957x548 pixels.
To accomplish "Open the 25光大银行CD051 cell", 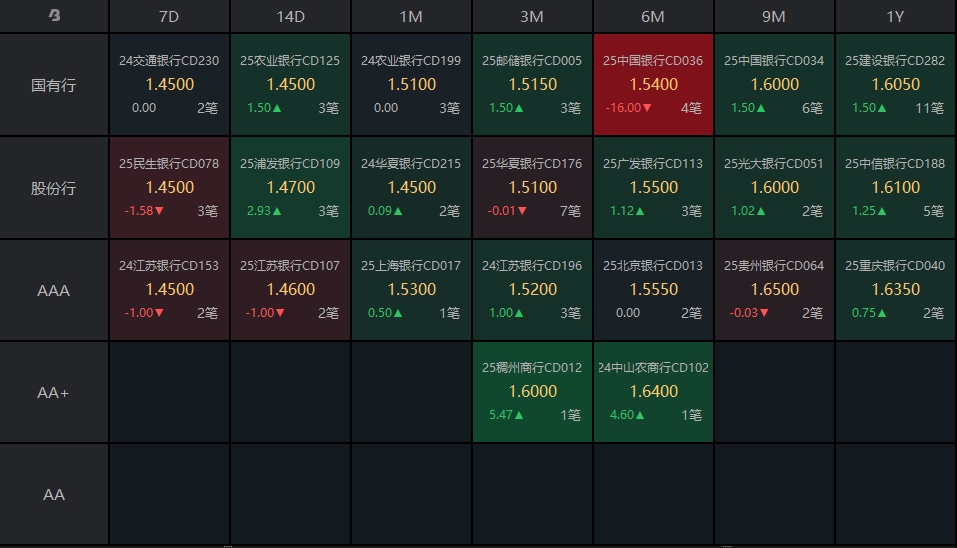I will (x=774, y=187).
